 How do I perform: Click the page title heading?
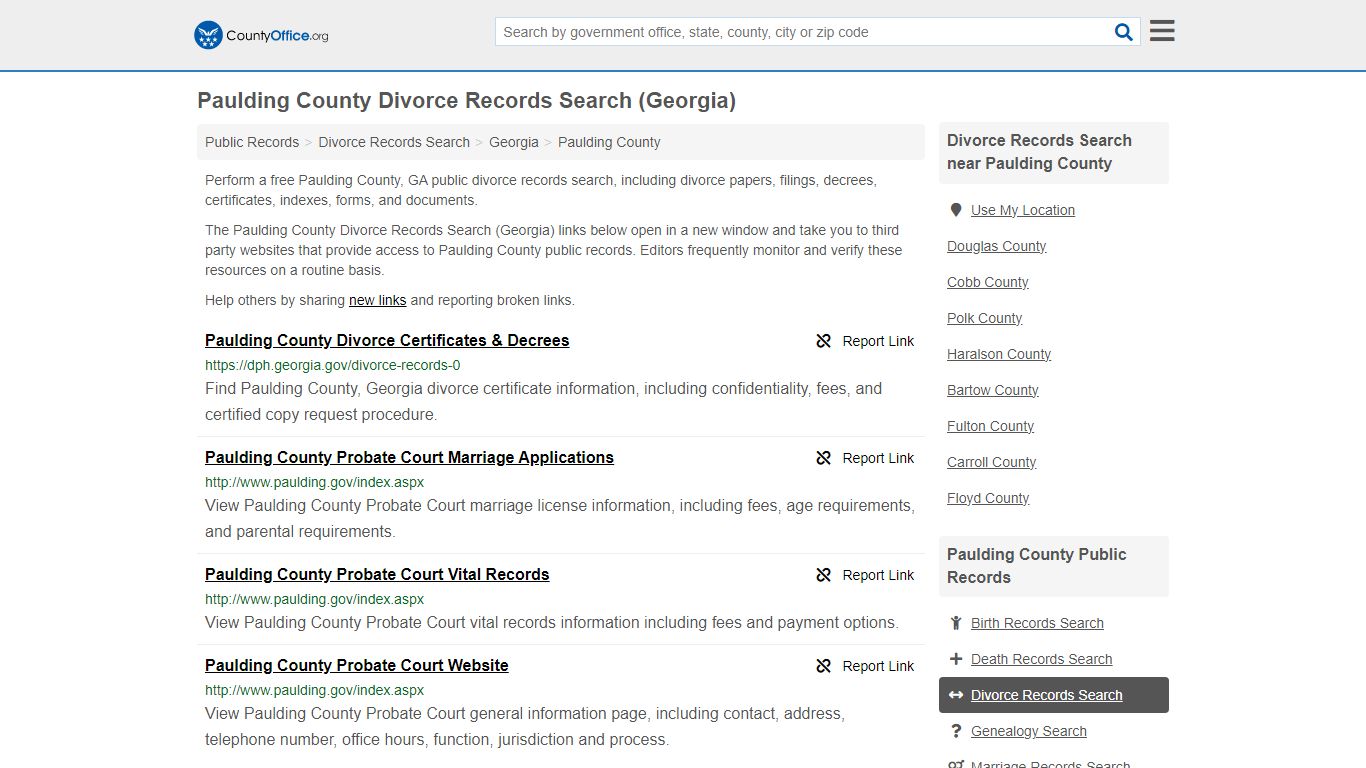(x=467, y=100)
